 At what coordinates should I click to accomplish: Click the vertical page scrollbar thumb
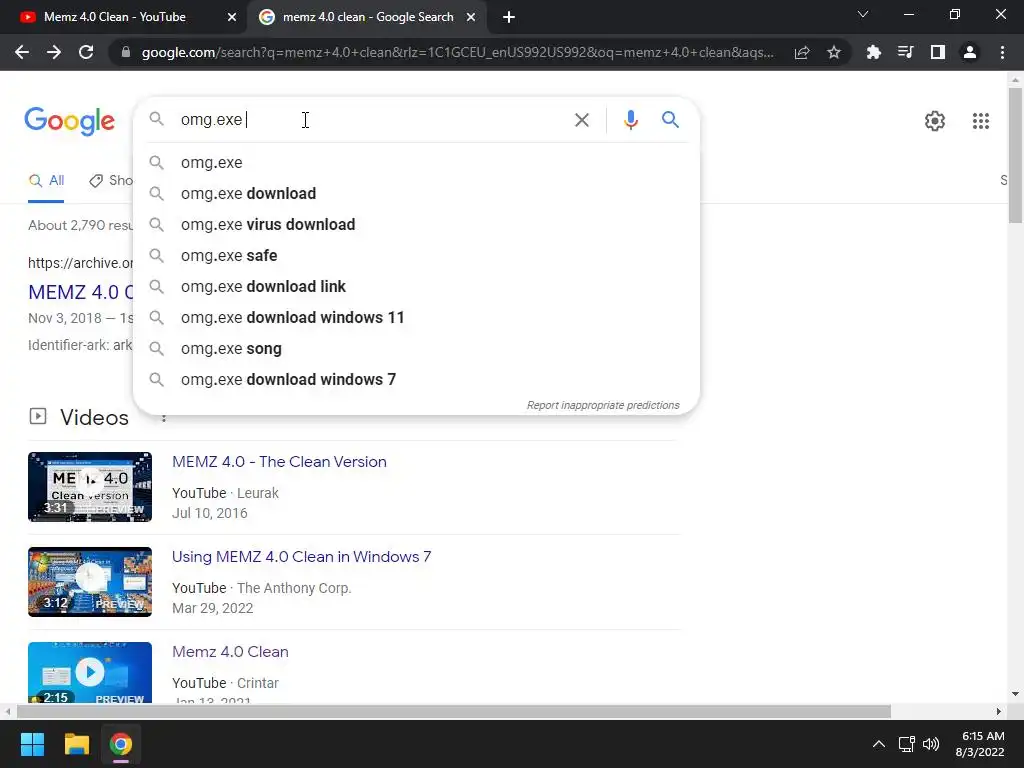point(1015,155)
